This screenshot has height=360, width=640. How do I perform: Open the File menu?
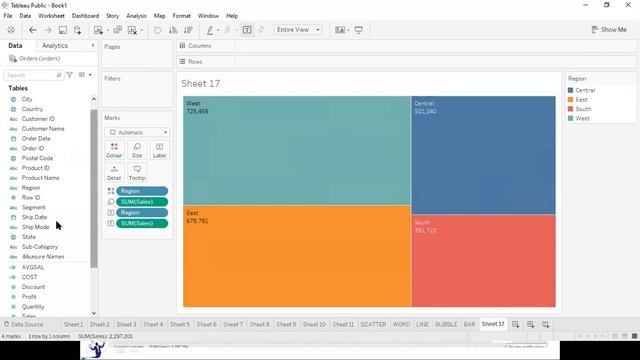8,16
